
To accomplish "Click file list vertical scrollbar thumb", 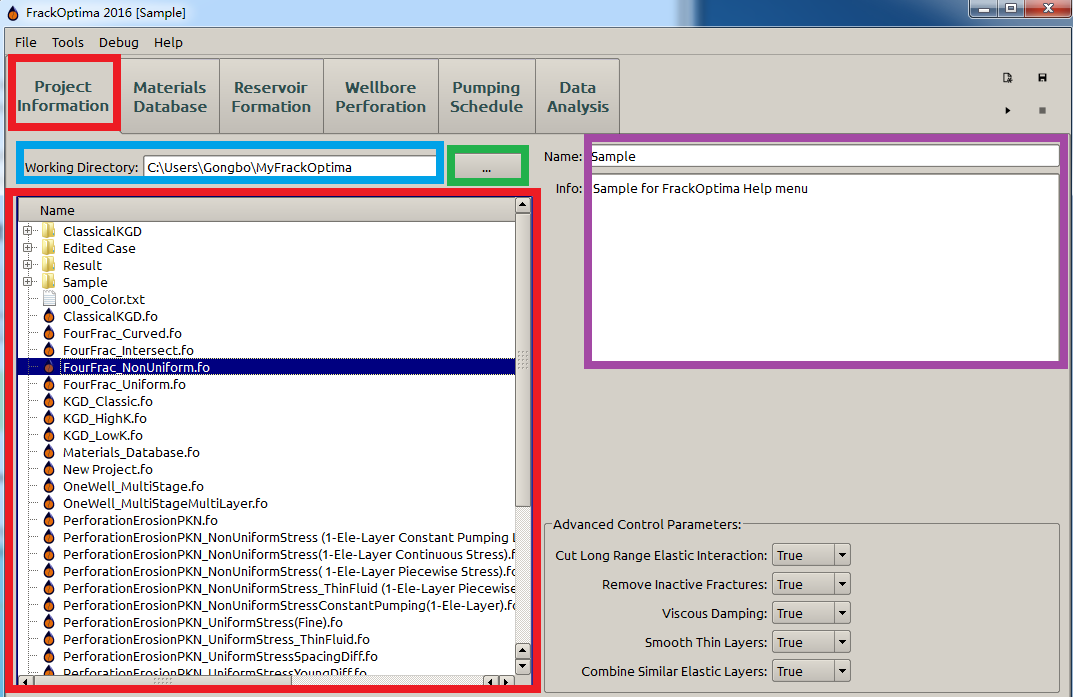I will click(523, 360).
